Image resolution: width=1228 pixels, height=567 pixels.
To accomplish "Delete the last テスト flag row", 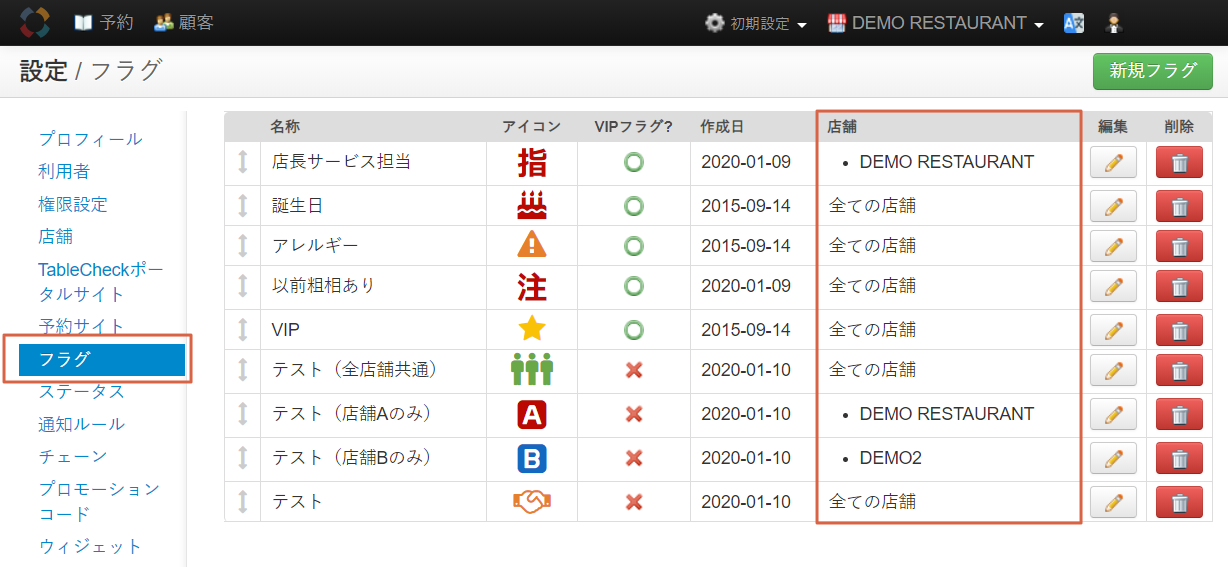I will pos(1179,502).
